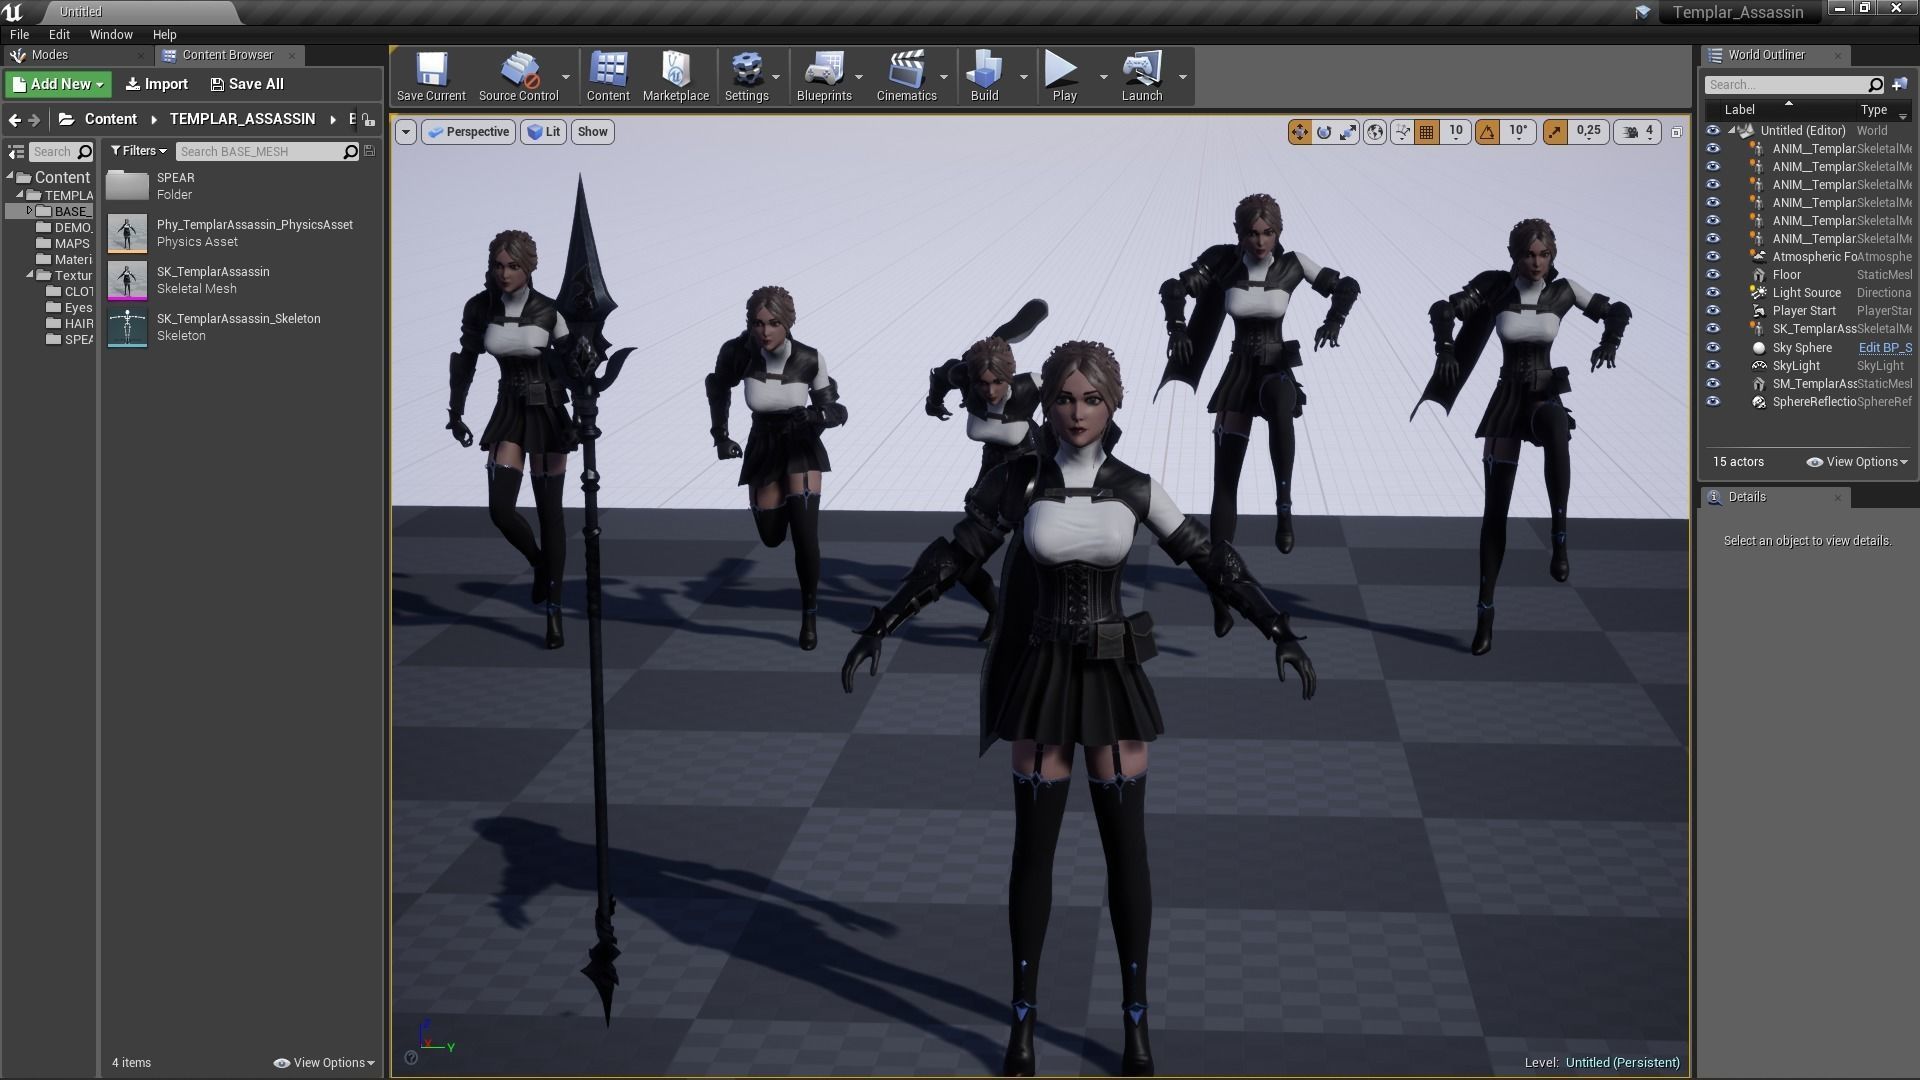
Task: Maximize or restore the viewport icon
Action: click(1677, 132)
